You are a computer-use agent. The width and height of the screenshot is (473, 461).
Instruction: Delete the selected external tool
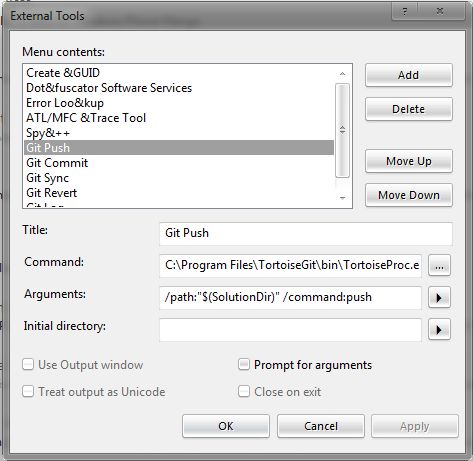pos(409,109)
